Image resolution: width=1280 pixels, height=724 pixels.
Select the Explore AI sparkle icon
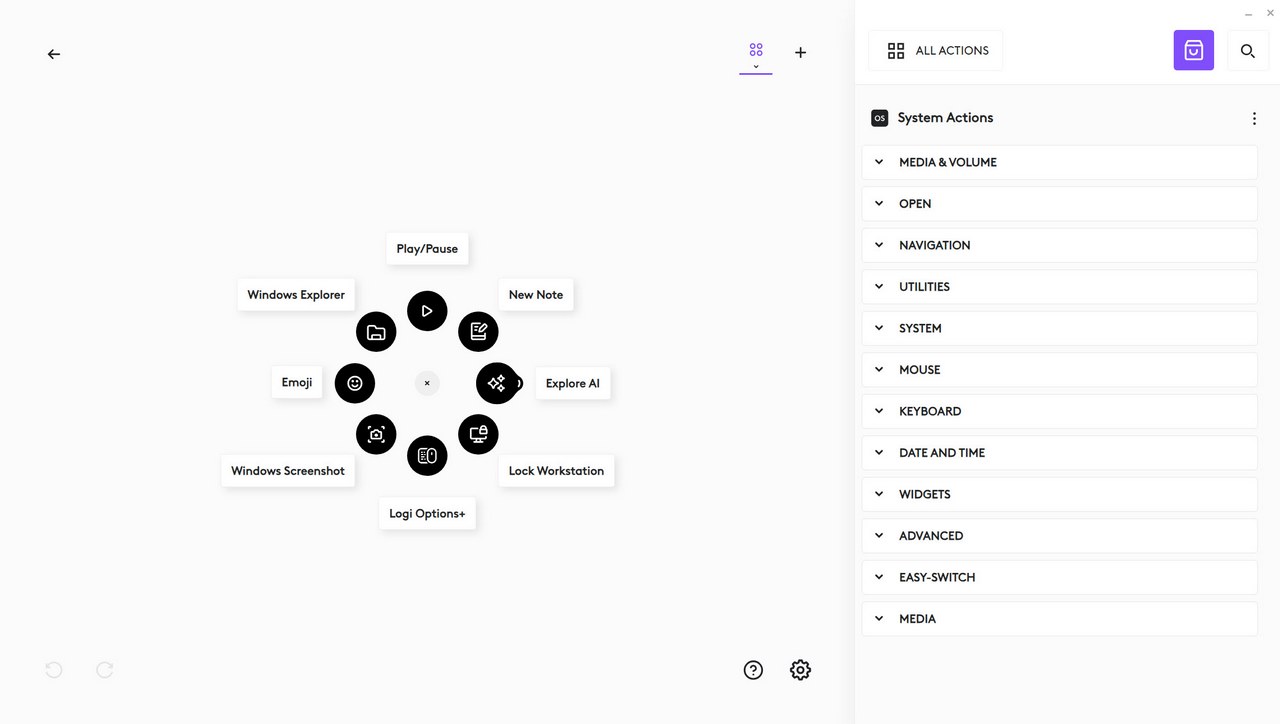(x=497, y=383)
